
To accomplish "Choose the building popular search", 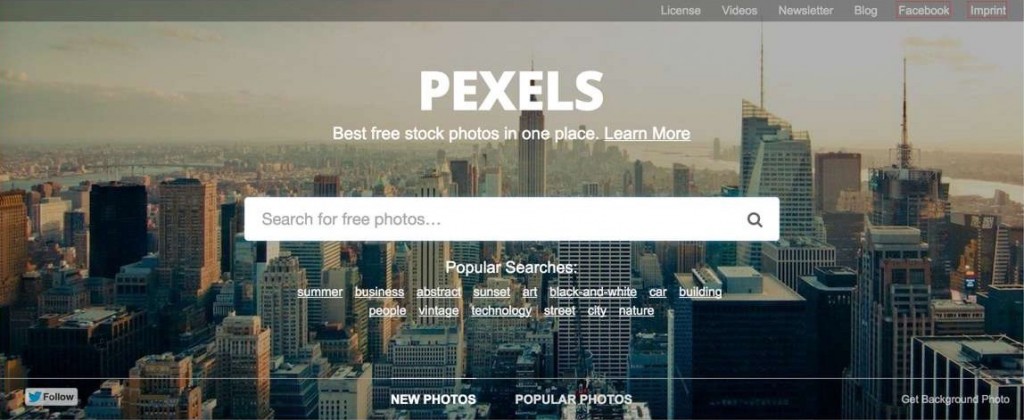I will click(x=700, y=292).
